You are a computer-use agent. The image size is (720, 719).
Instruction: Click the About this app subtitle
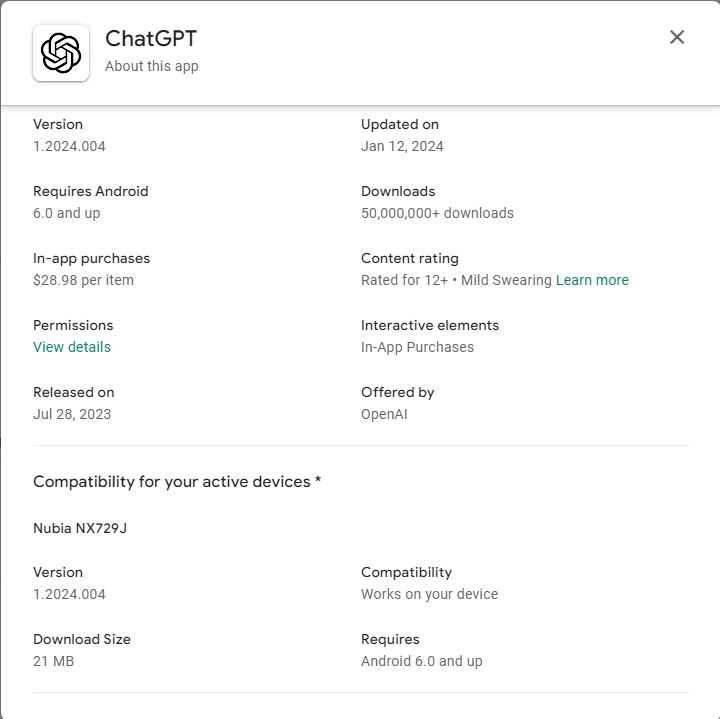tap(152, 66)
